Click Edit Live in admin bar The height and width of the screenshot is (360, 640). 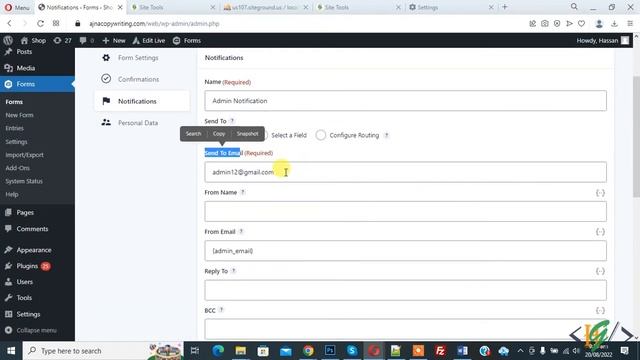tap(149, 40)
